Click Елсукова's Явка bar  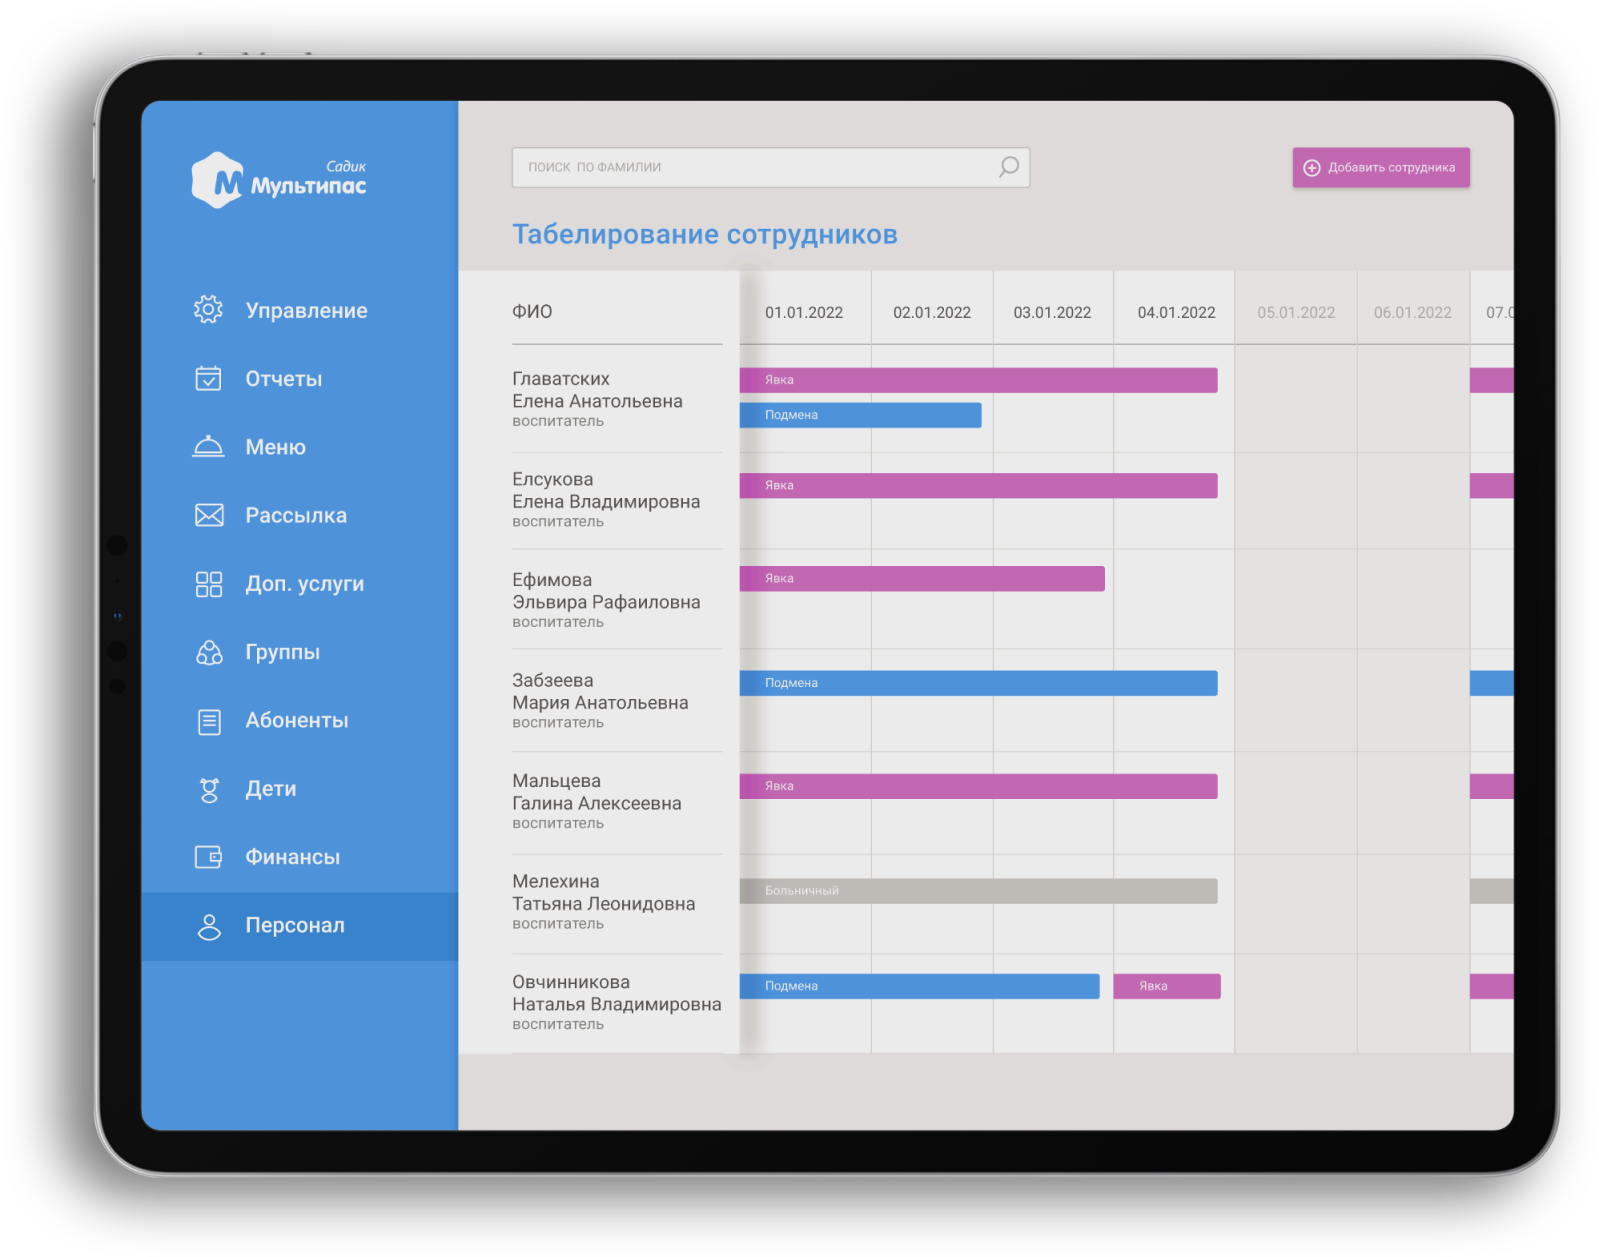(x=978, y=485)
